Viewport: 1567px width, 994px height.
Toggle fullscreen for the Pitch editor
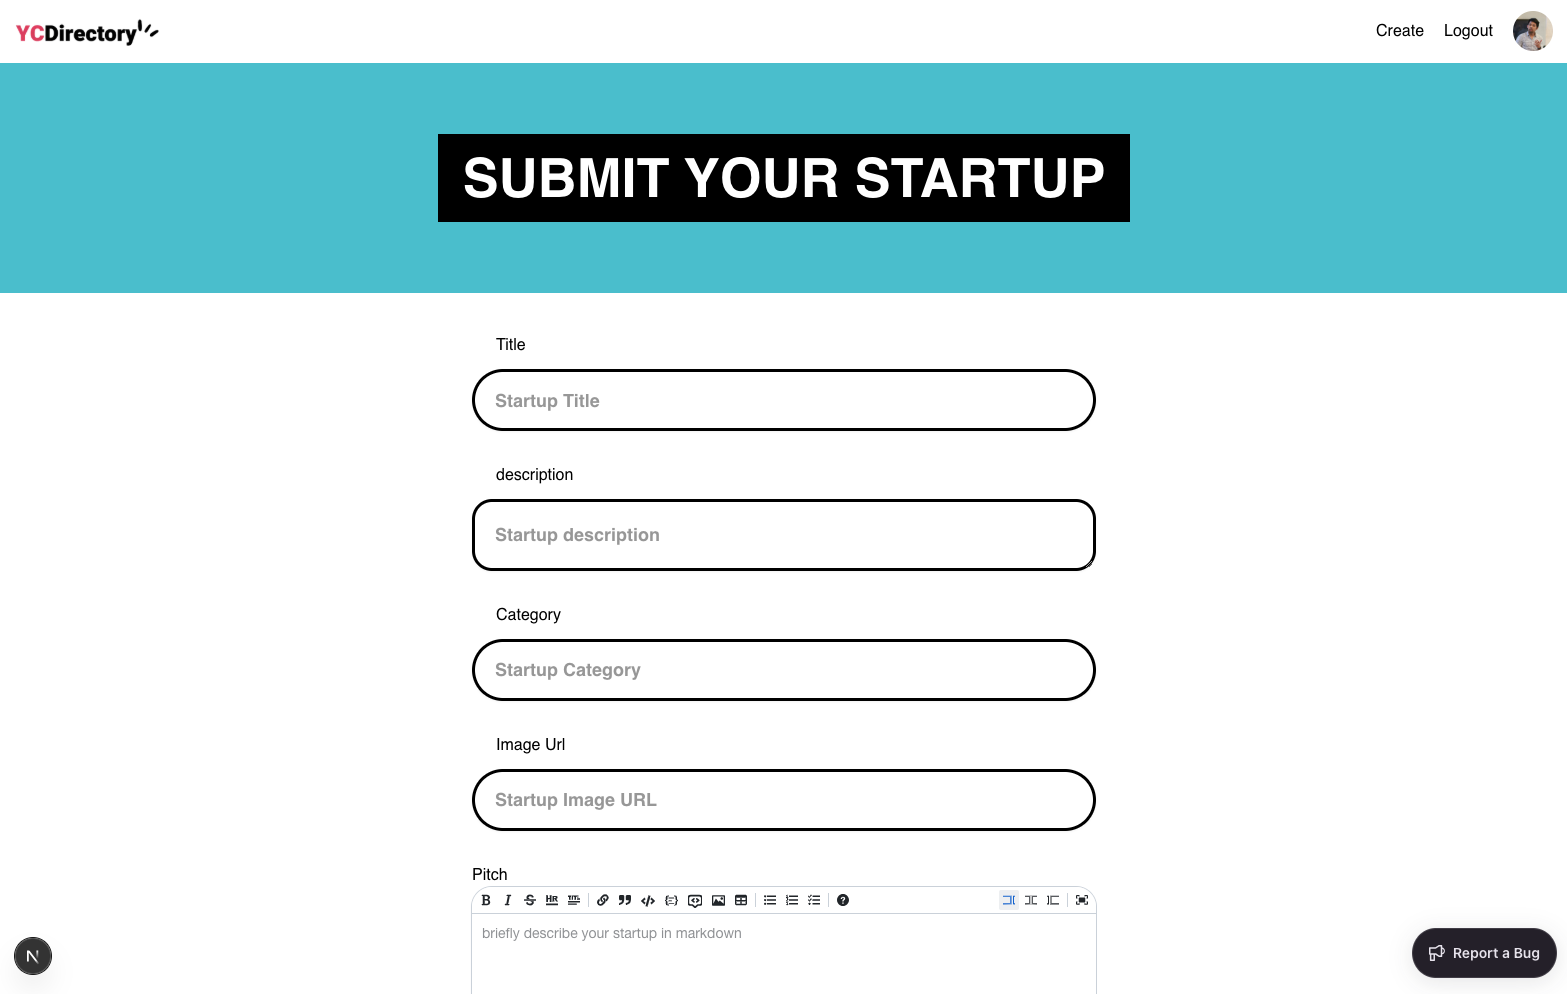pyautogui.click(x=1082, y=900)
